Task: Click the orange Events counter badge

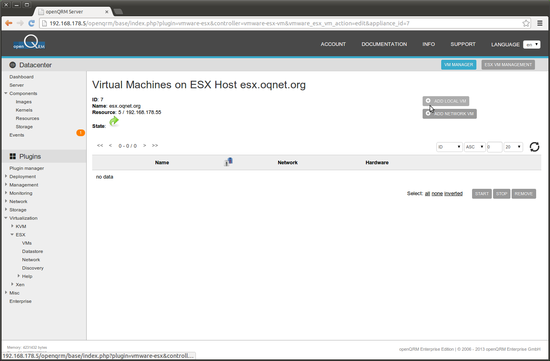Action: point(81,133)
